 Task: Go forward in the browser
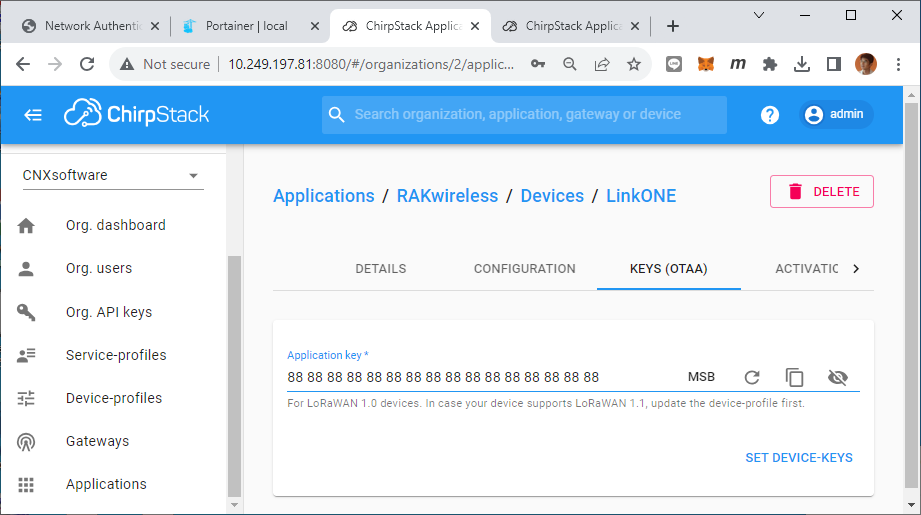(55, 64)
